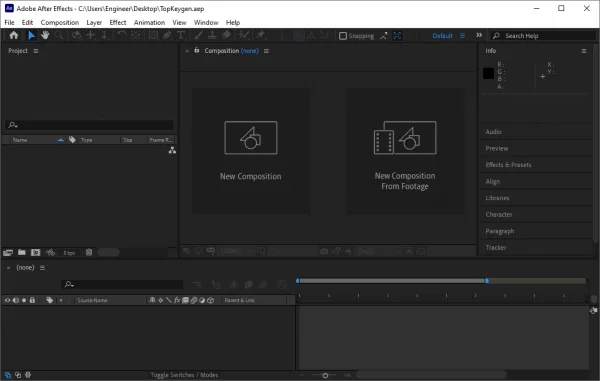The image size is (600, 381).
Task: Click New Composition From Footage
Action: click(x=405, y=151)
